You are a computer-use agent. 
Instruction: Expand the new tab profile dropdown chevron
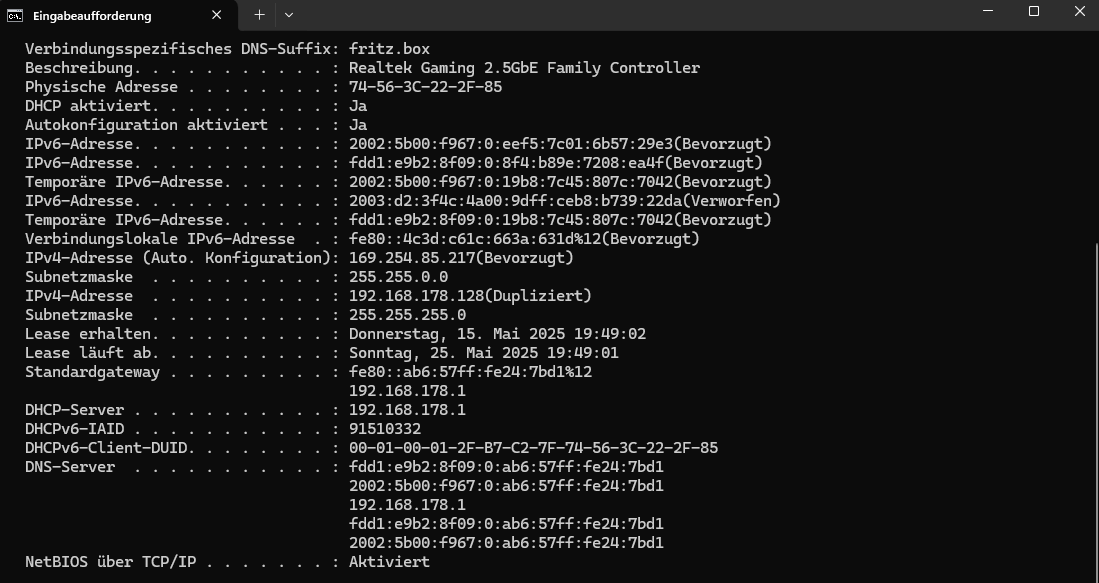click(x=289, y=15)
